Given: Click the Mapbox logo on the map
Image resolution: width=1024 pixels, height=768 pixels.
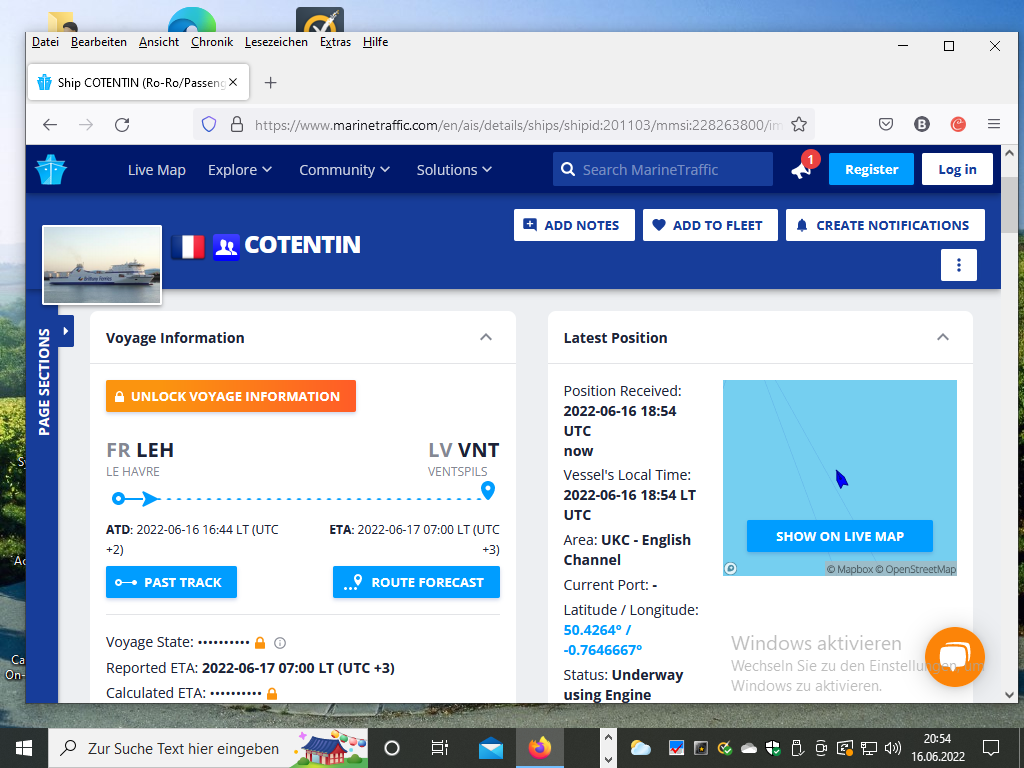Looking at the screenshot, I should tap(731, 568).
